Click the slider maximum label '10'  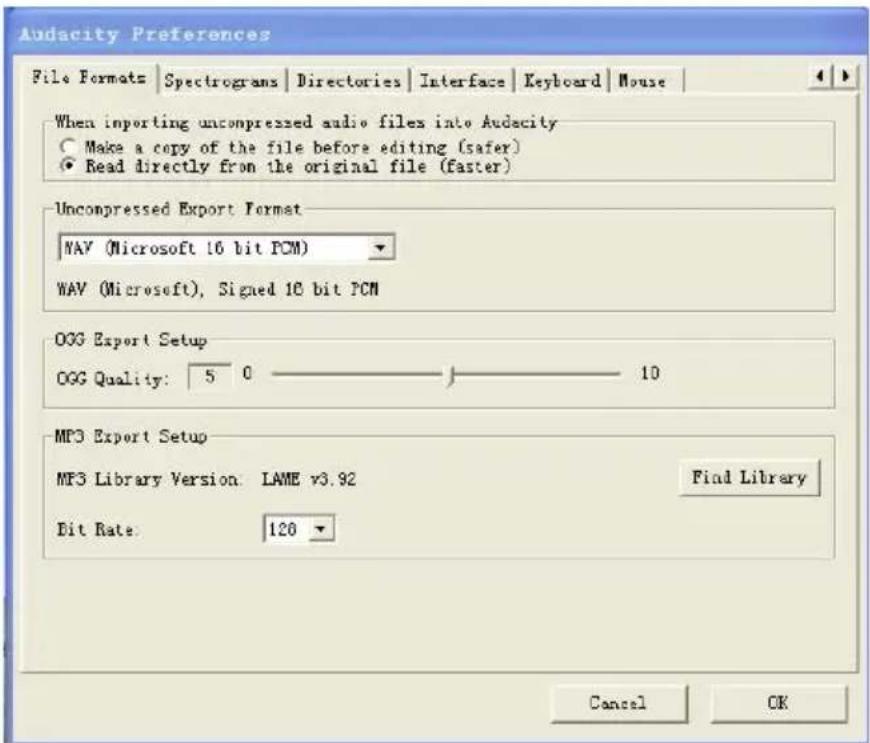(x=650, y=373)
